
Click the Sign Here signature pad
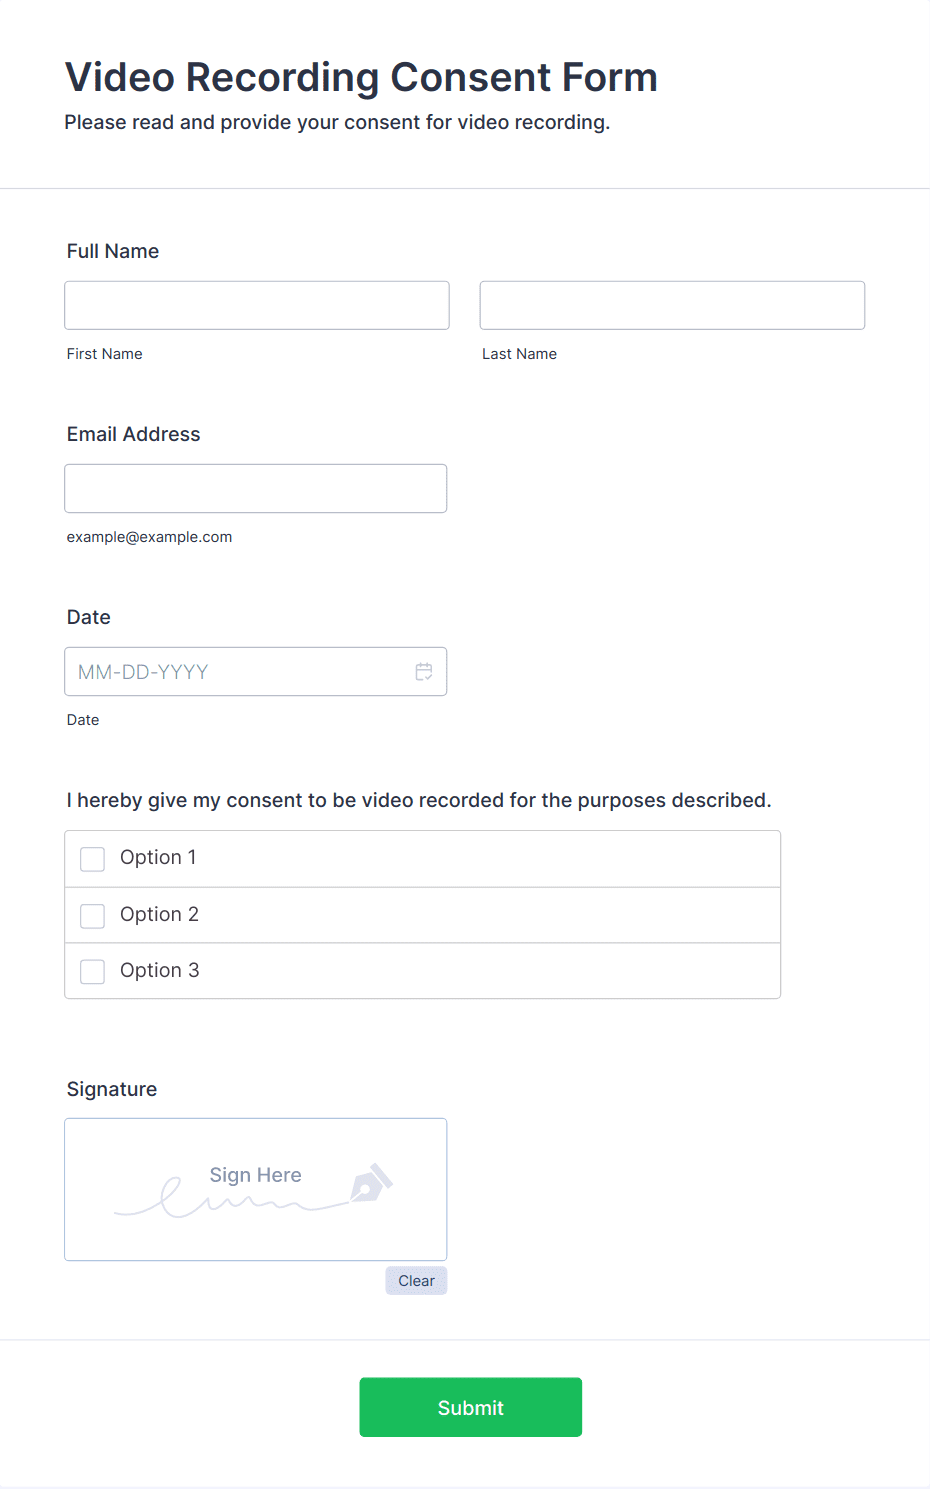pos(256,1189)
